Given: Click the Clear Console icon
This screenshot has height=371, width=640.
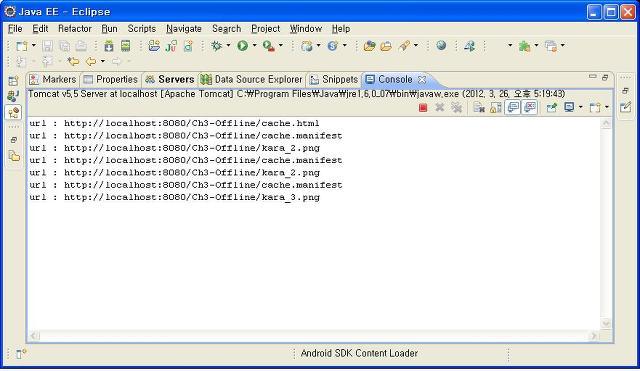Looking at the screenshot, I should 479,107.
